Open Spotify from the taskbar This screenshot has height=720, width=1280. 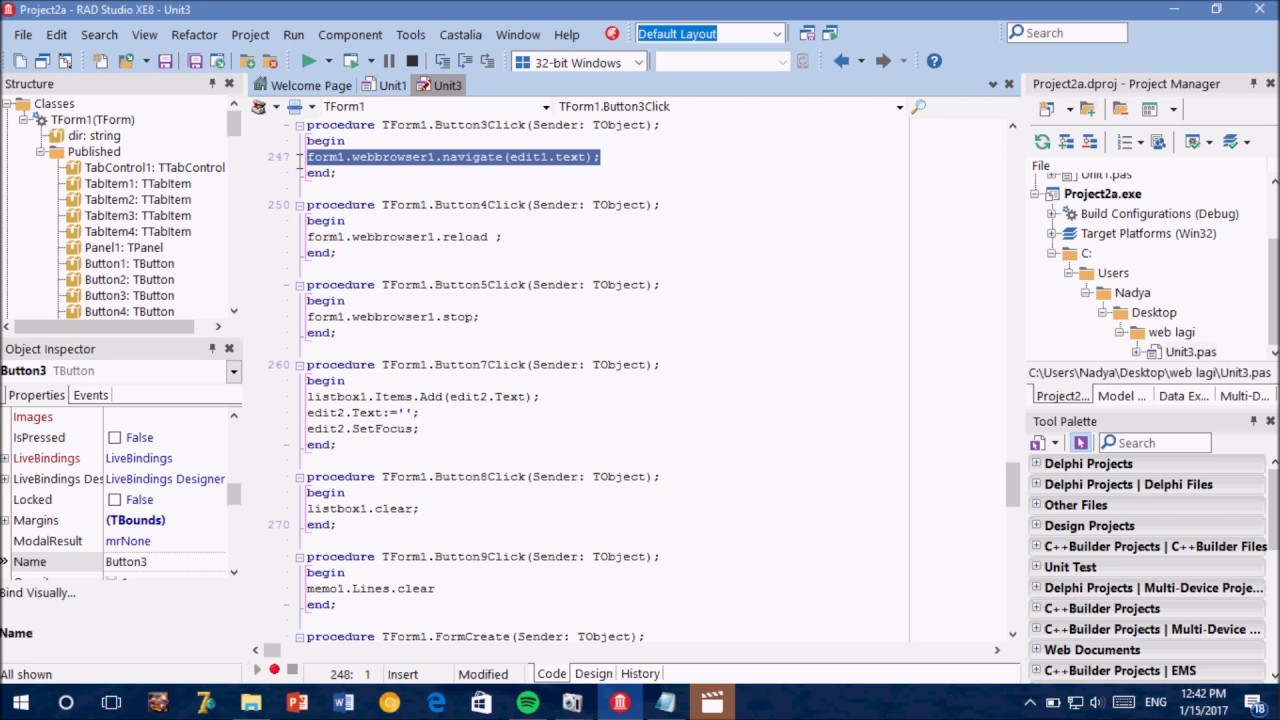pos(527,703)
